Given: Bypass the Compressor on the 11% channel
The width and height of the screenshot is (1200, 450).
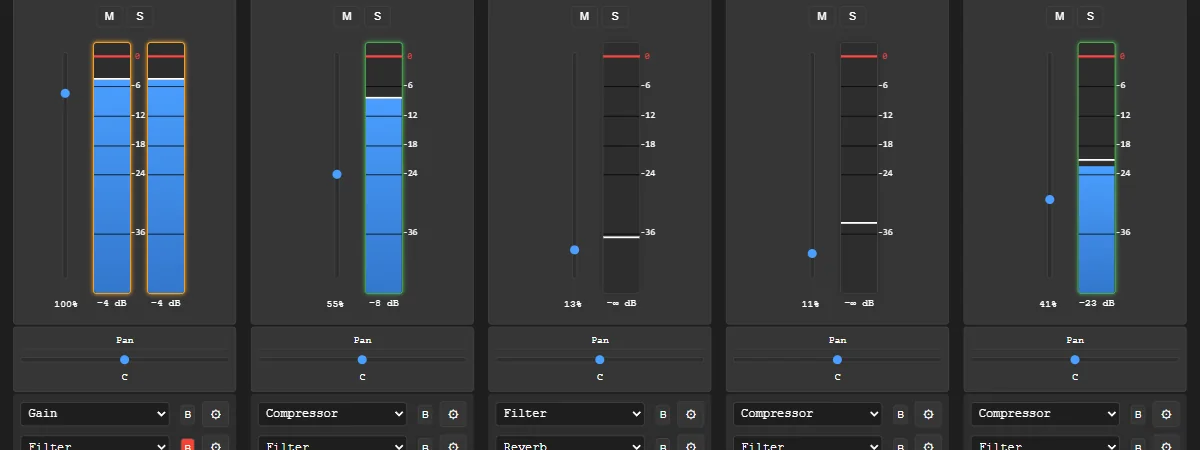Looking at the screenshot, I should [x=900, y=414].
